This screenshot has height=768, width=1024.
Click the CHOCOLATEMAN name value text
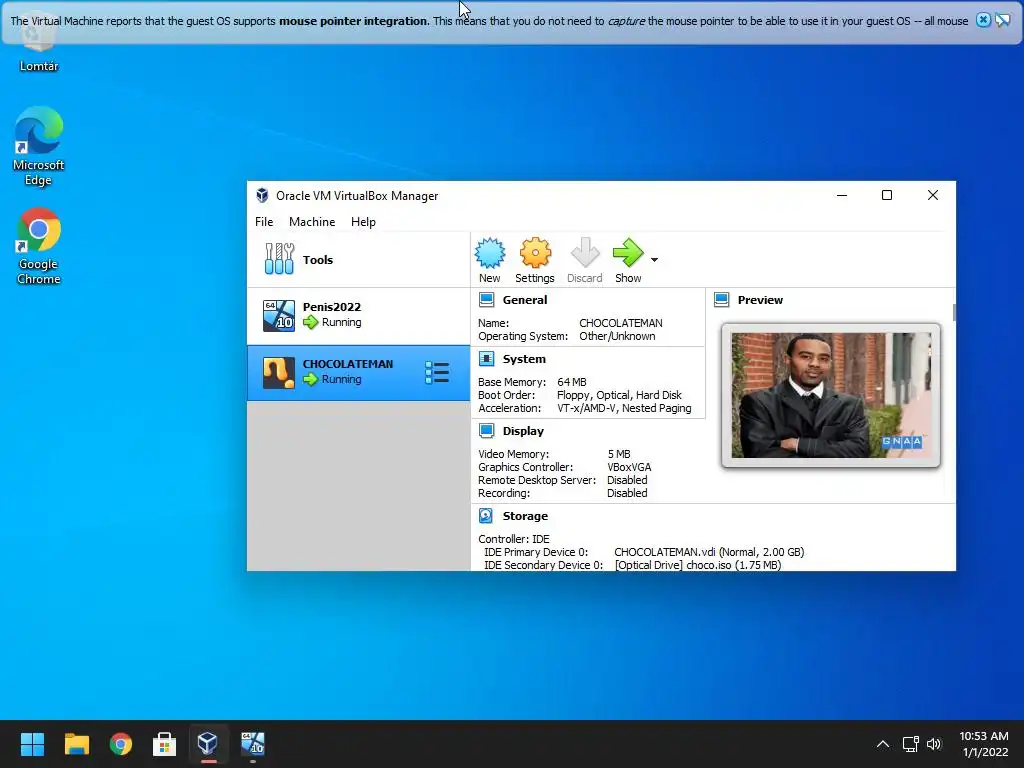click(620, 323)
